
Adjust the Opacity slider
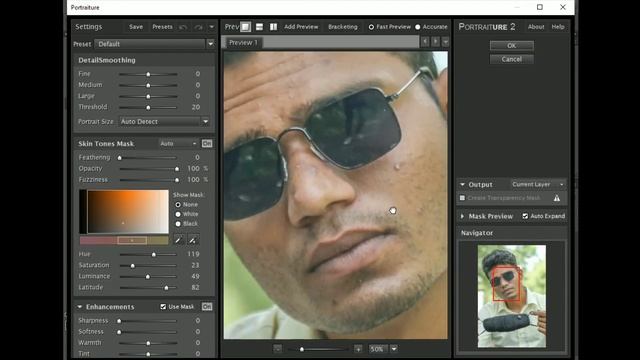148,169
